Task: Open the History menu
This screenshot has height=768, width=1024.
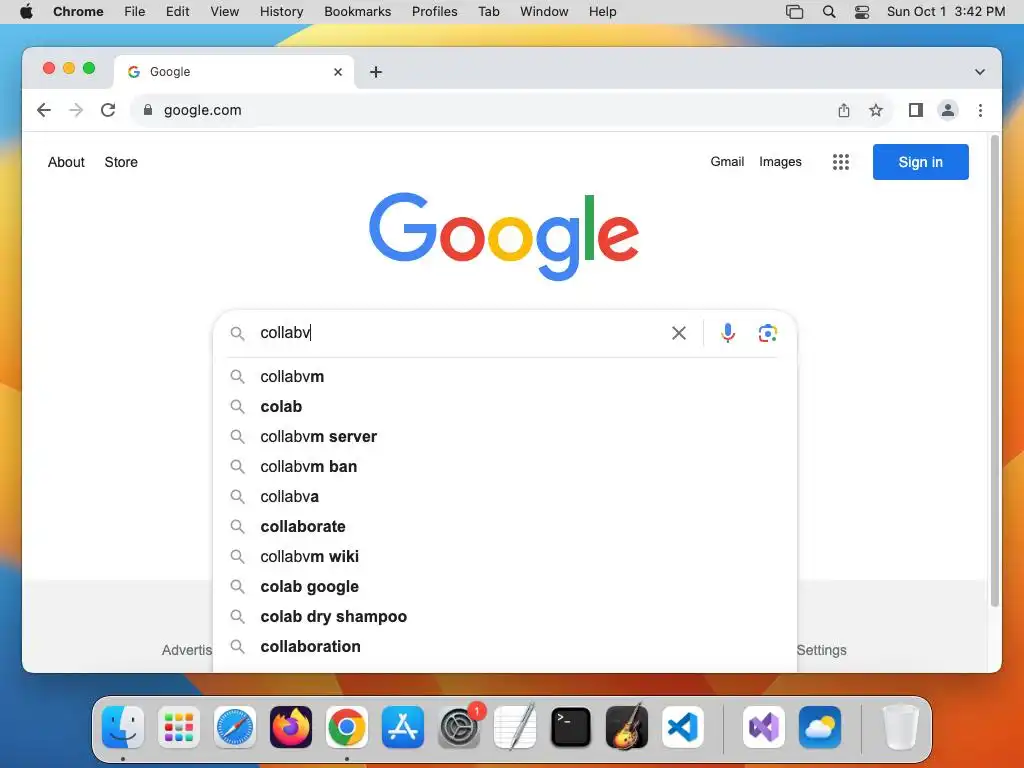Action: [281, 12]
